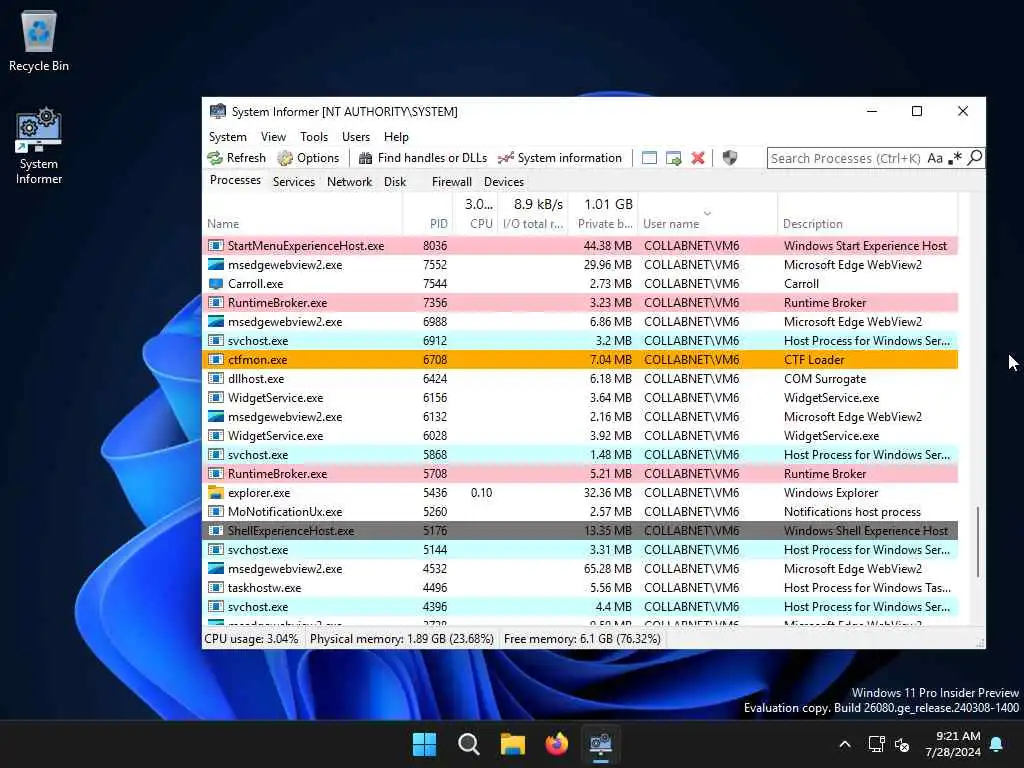This screenshot has height=768, width=1024.
Task: Switch to the Services tab
Action: click(x=294, y=182)
